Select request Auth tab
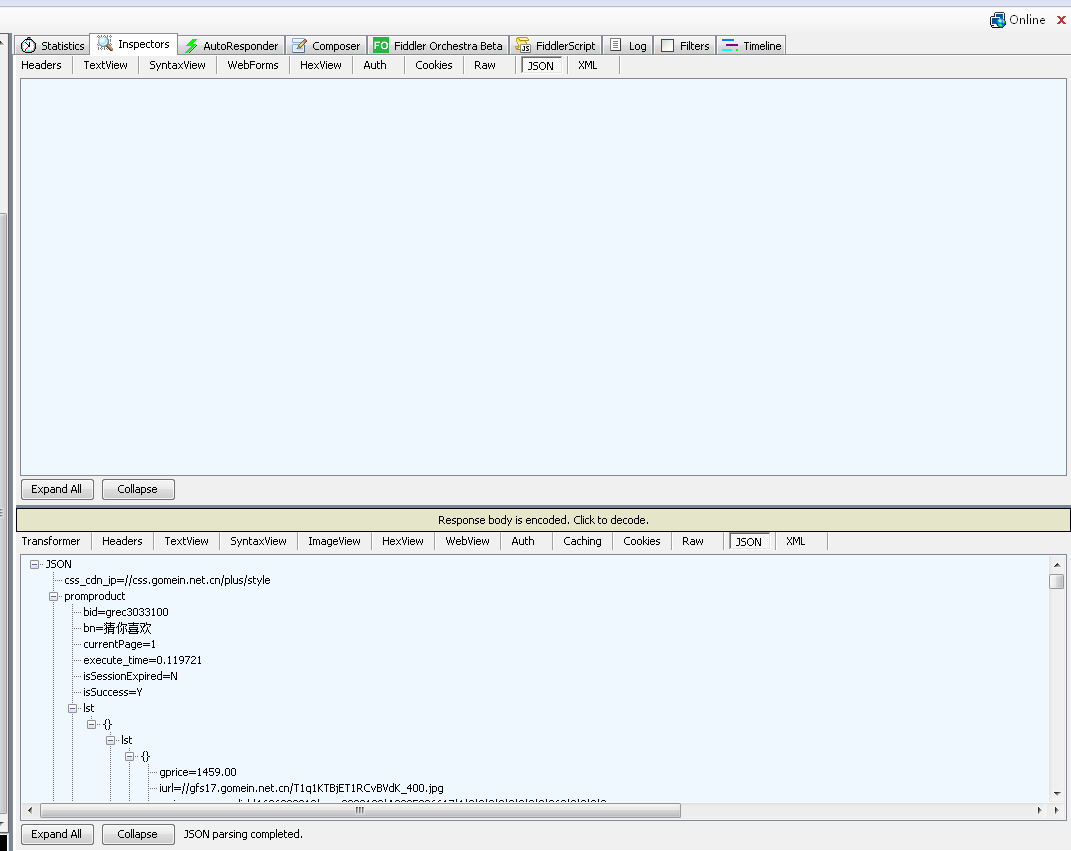Screen dimensions: 1071x851 [374, 65]
